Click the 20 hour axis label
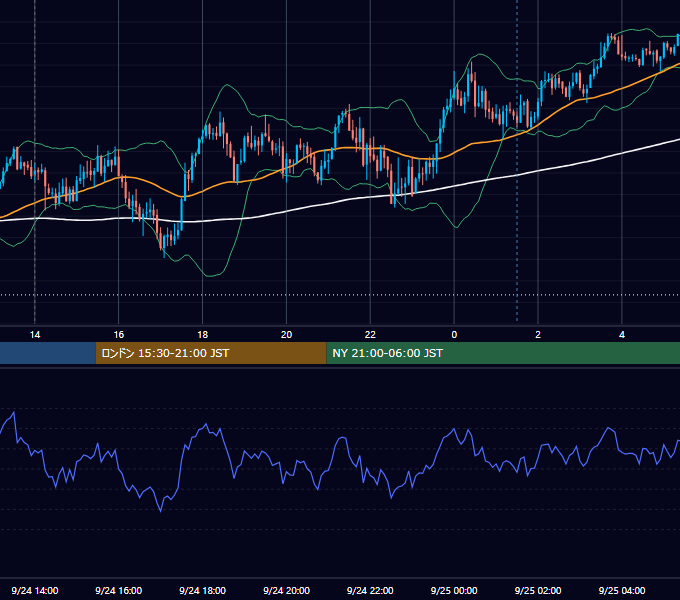Viewport: 680px width, 600px height. (x=286, y=335)
